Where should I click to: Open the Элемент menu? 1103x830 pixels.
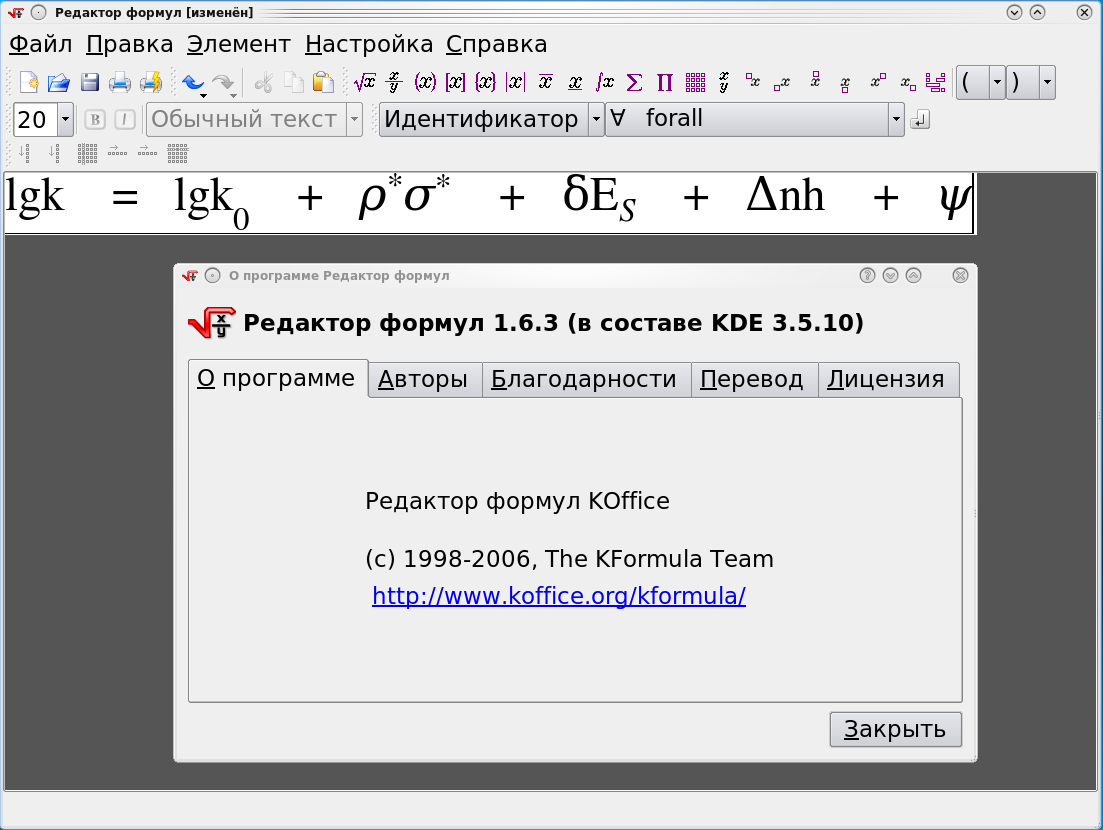238,44
